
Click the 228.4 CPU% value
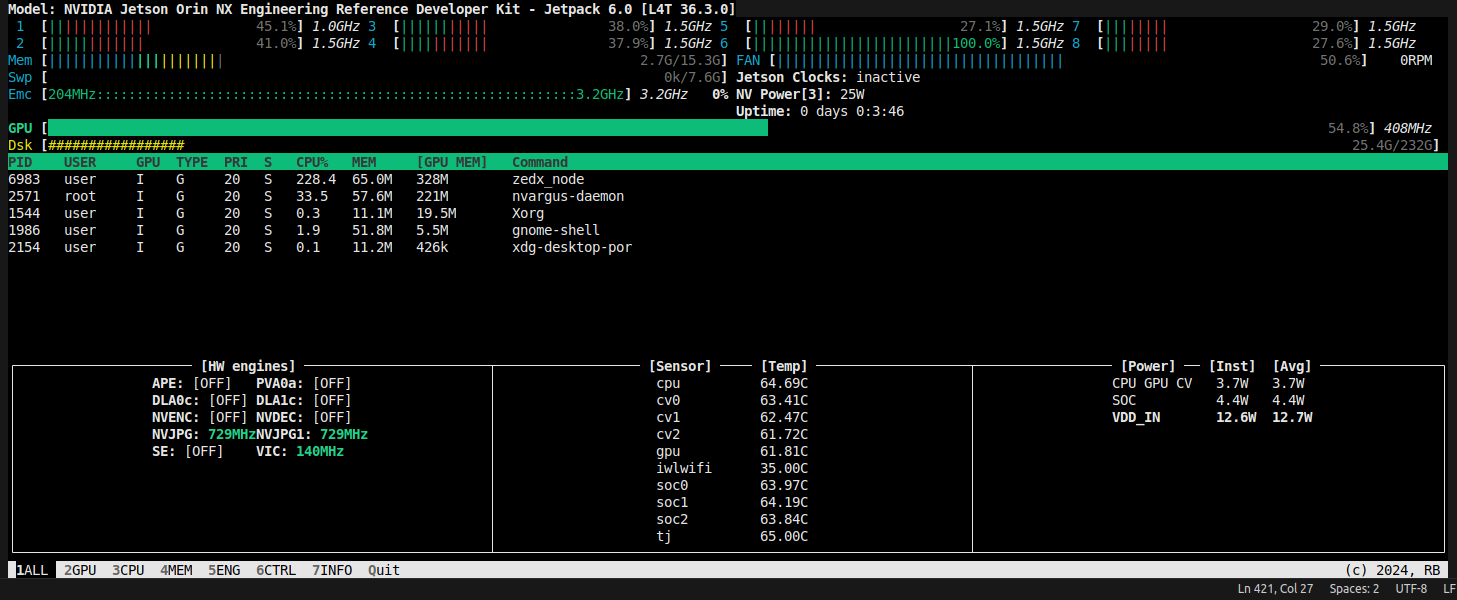pyautogui.click(x=316, y=179)
